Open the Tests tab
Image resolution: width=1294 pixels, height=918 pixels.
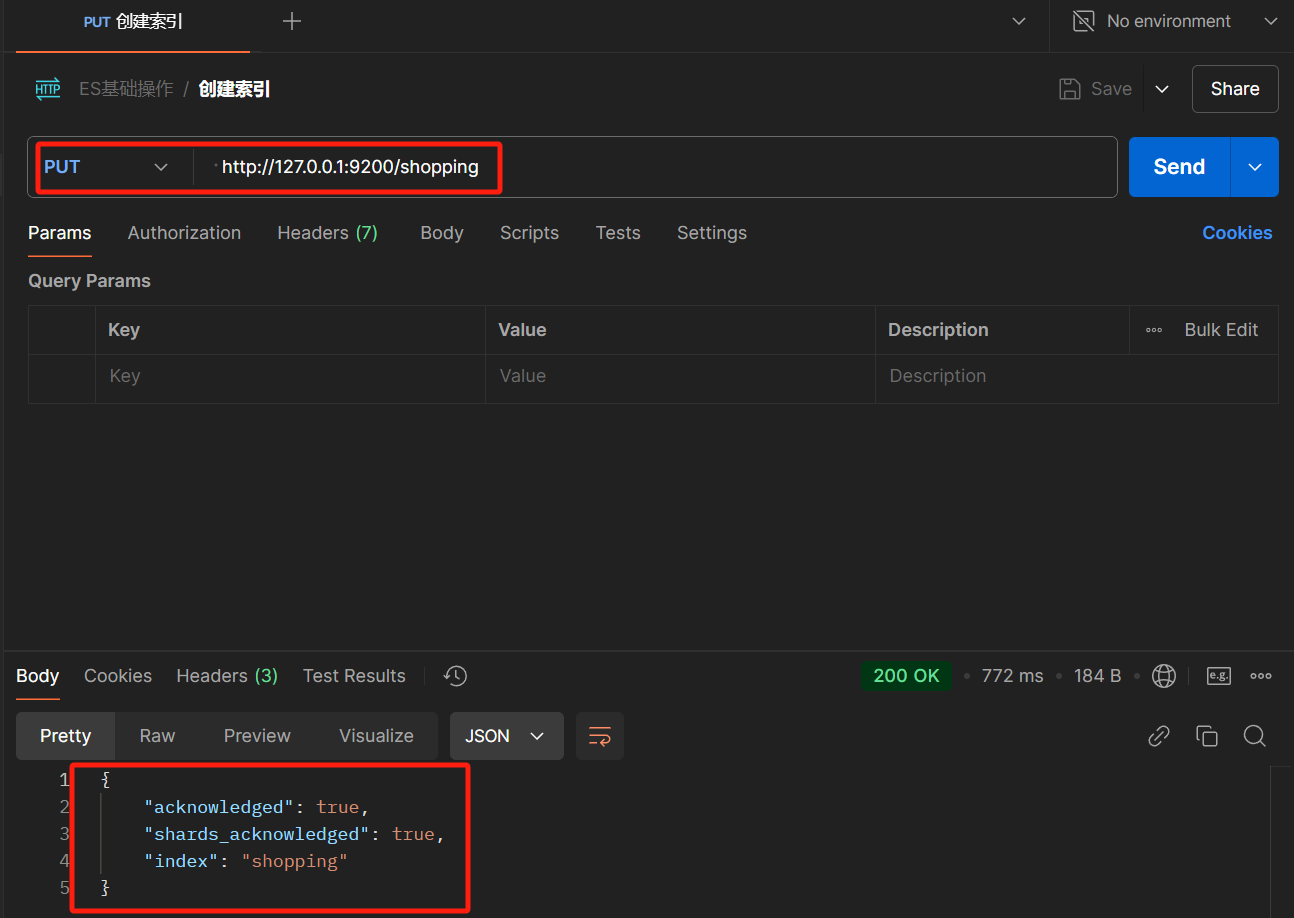tap(618, 233)
